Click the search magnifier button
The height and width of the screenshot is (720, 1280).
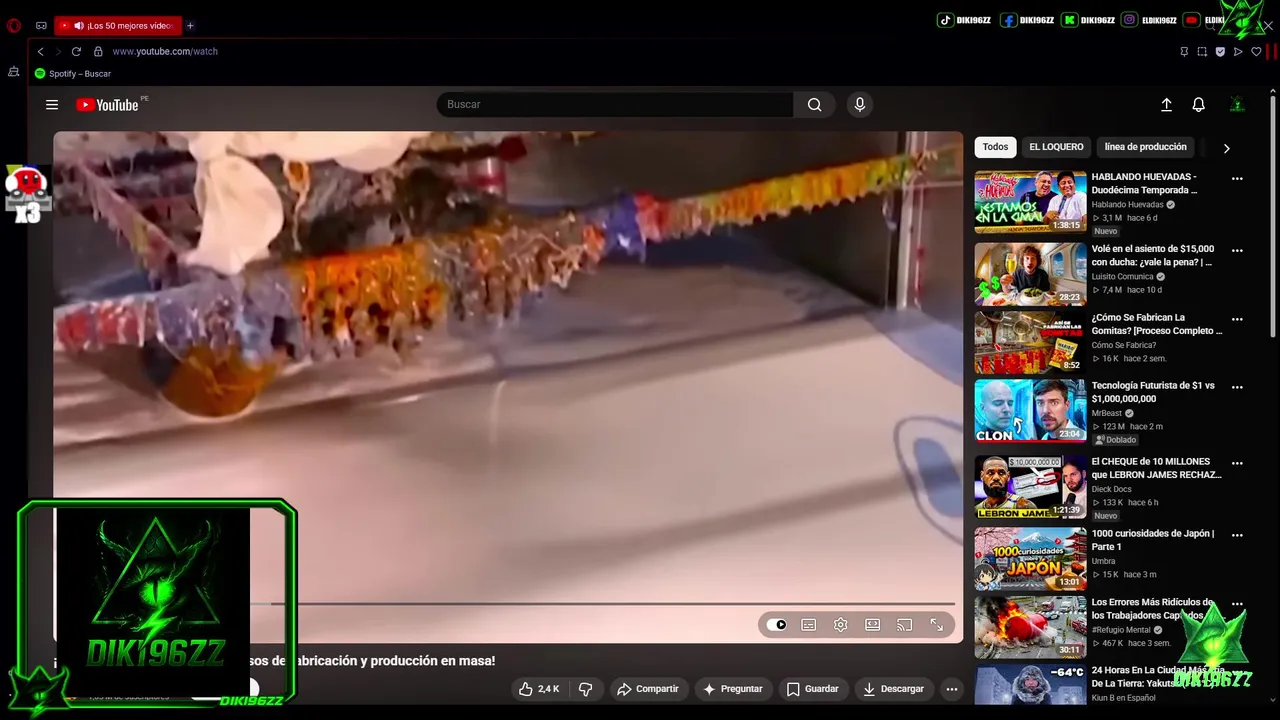click(x=815, y=105)
